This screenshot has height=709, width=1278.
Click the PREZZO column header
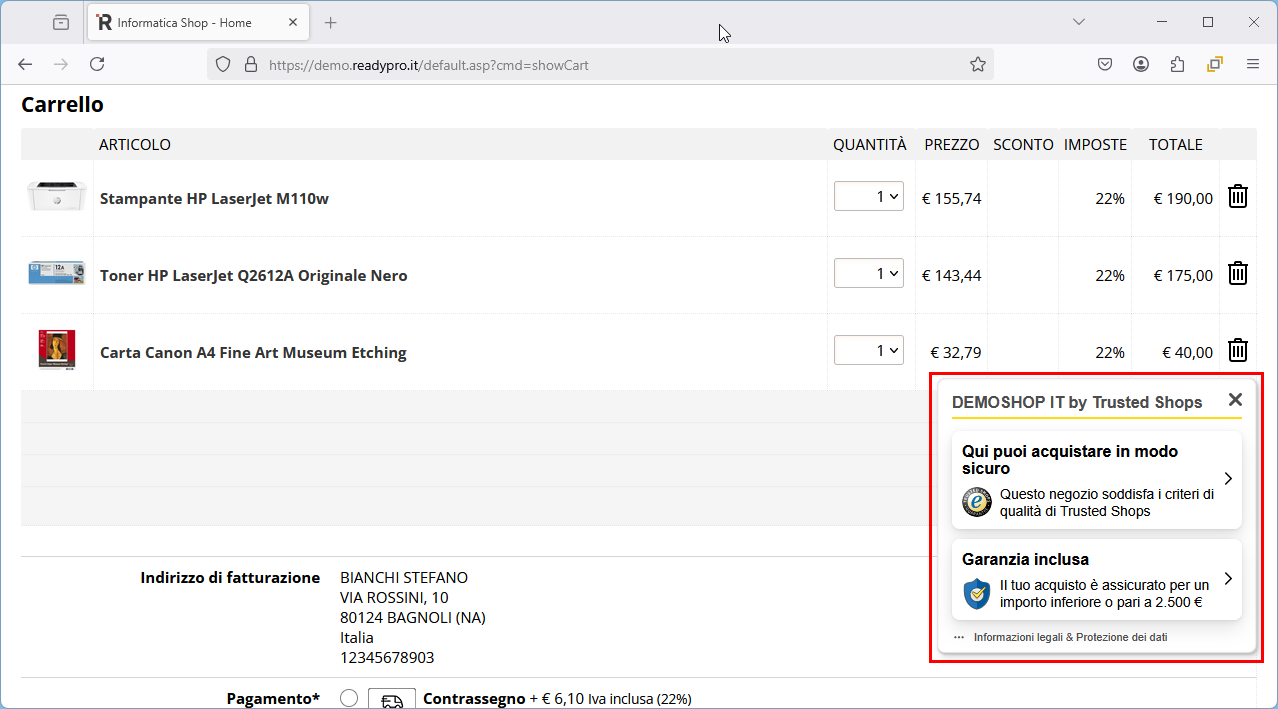[952, 144]
